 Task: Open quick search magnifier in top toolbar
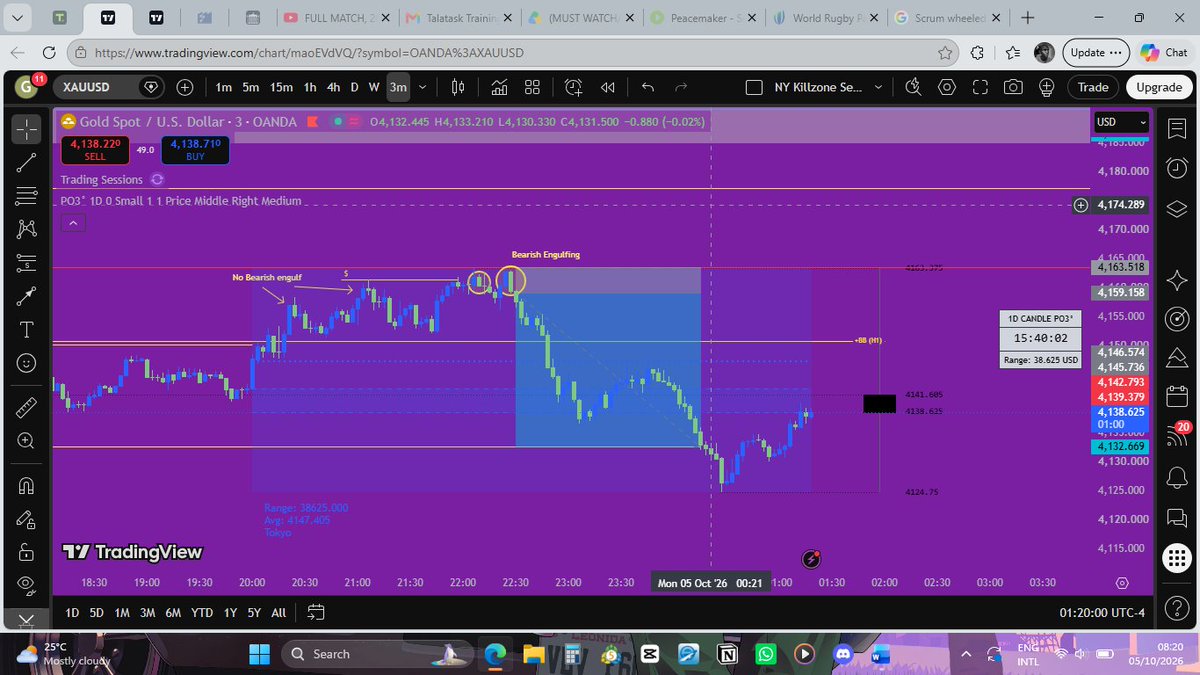click(913, 87)
